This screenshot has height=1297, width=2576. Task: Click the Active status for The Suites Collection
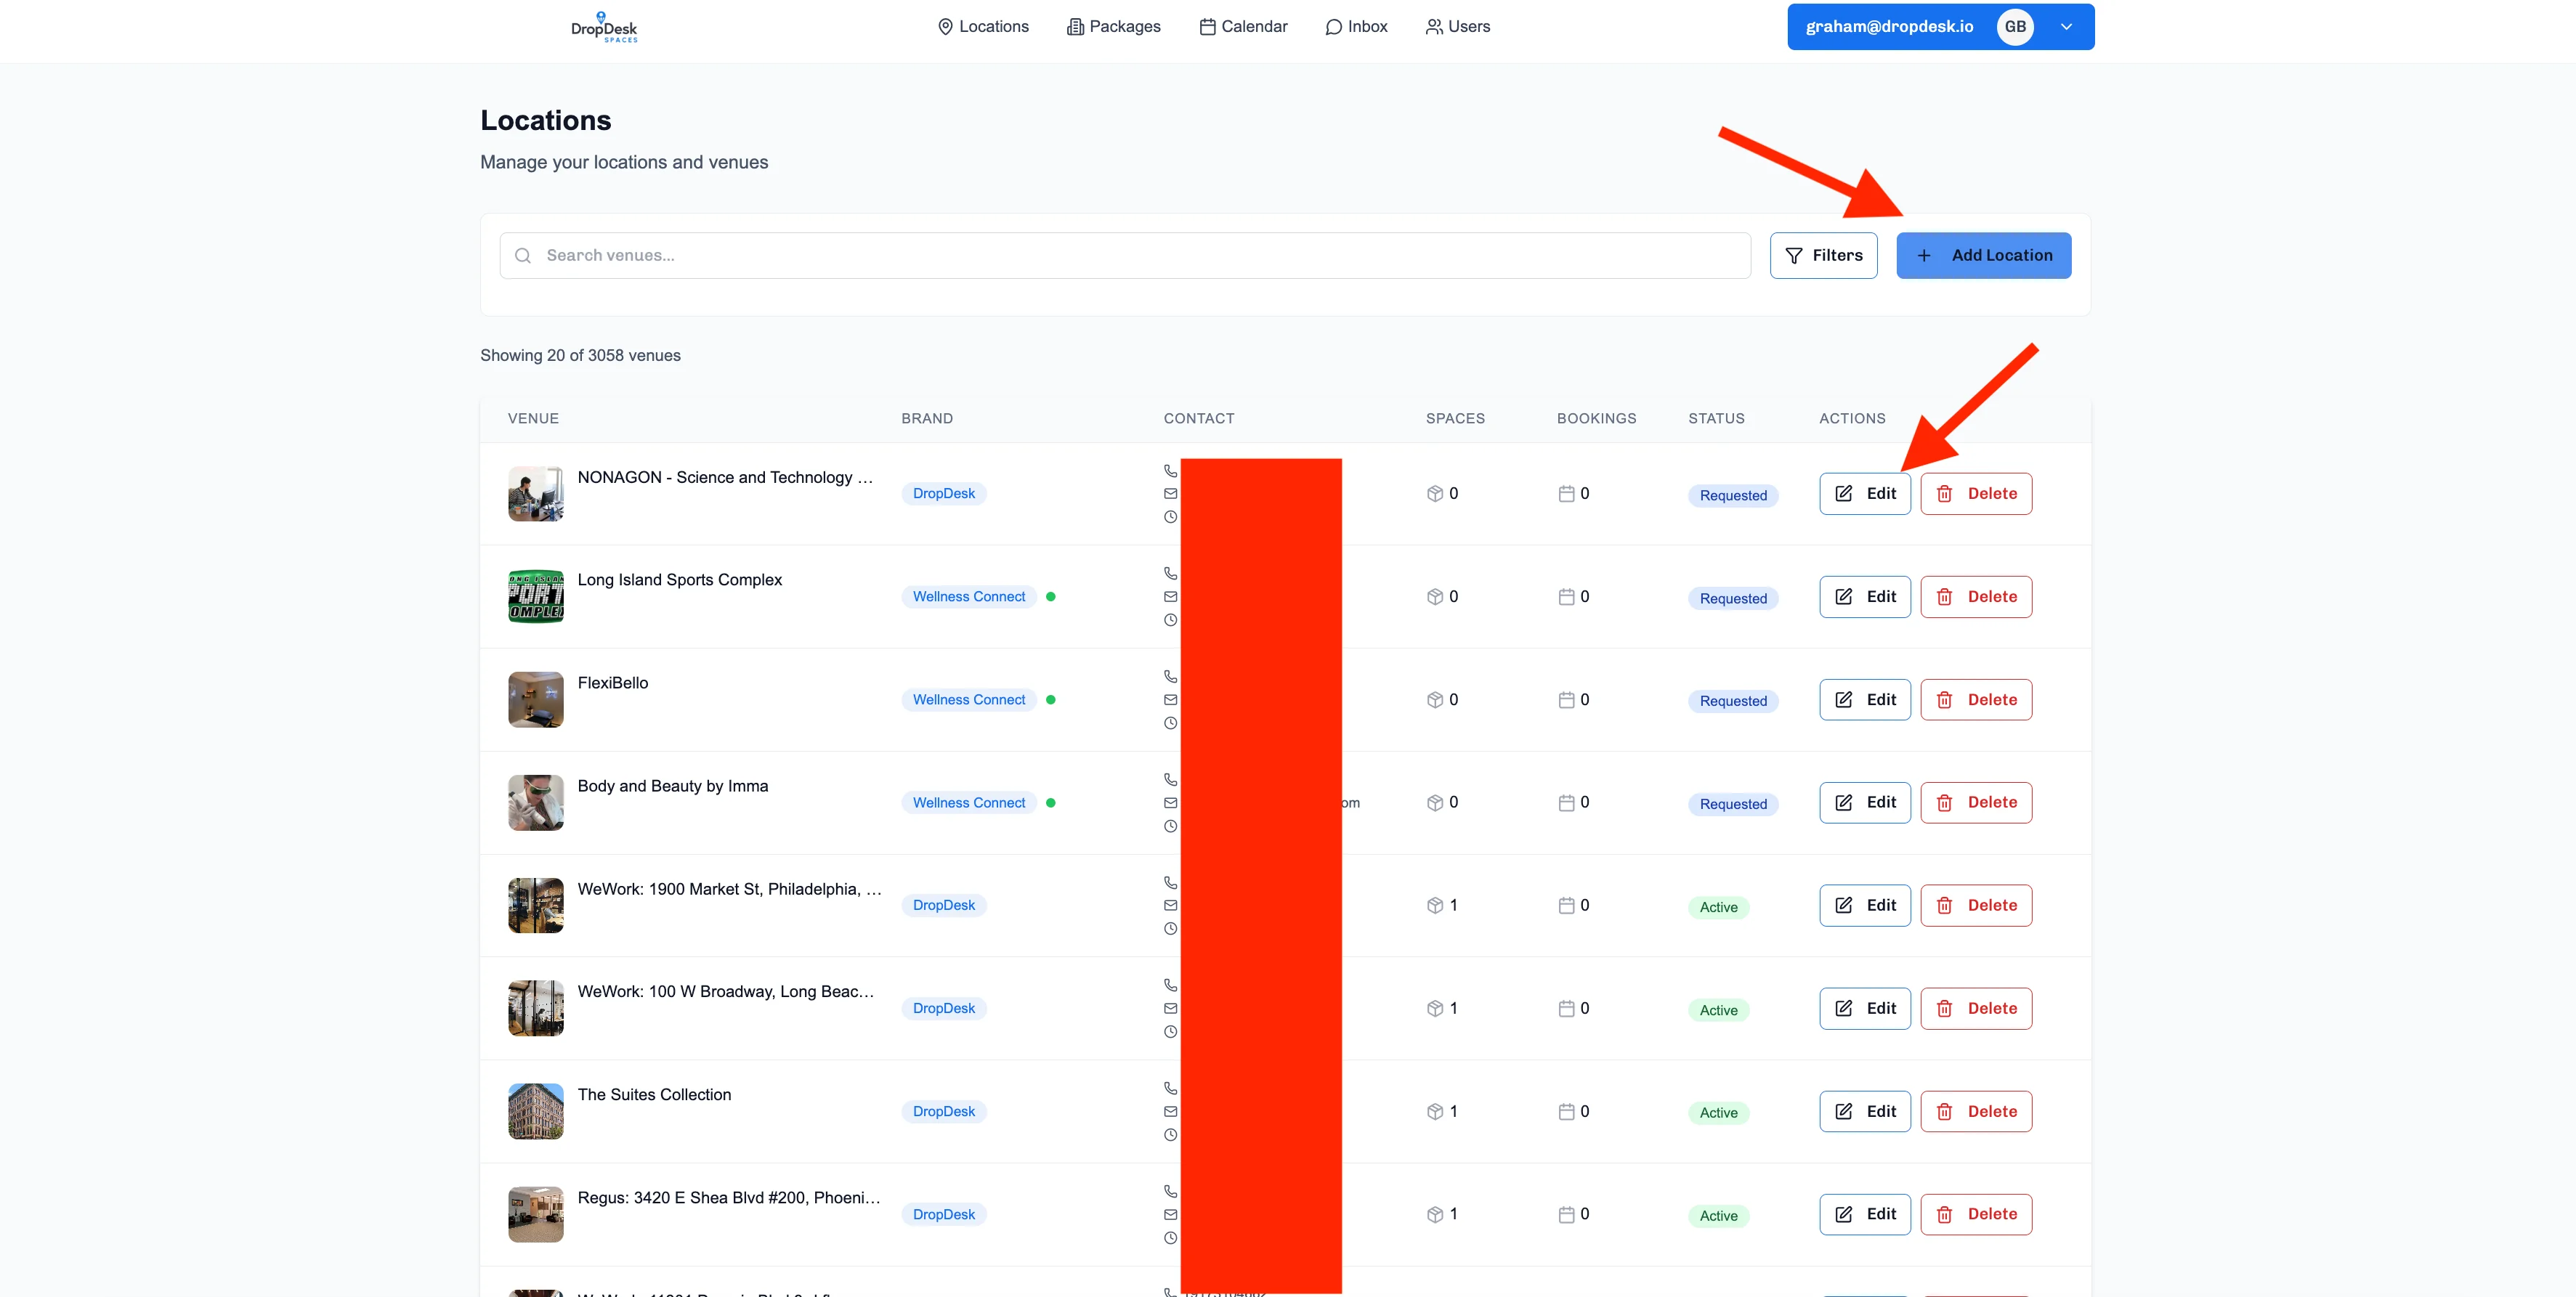coord(1719,1113)
